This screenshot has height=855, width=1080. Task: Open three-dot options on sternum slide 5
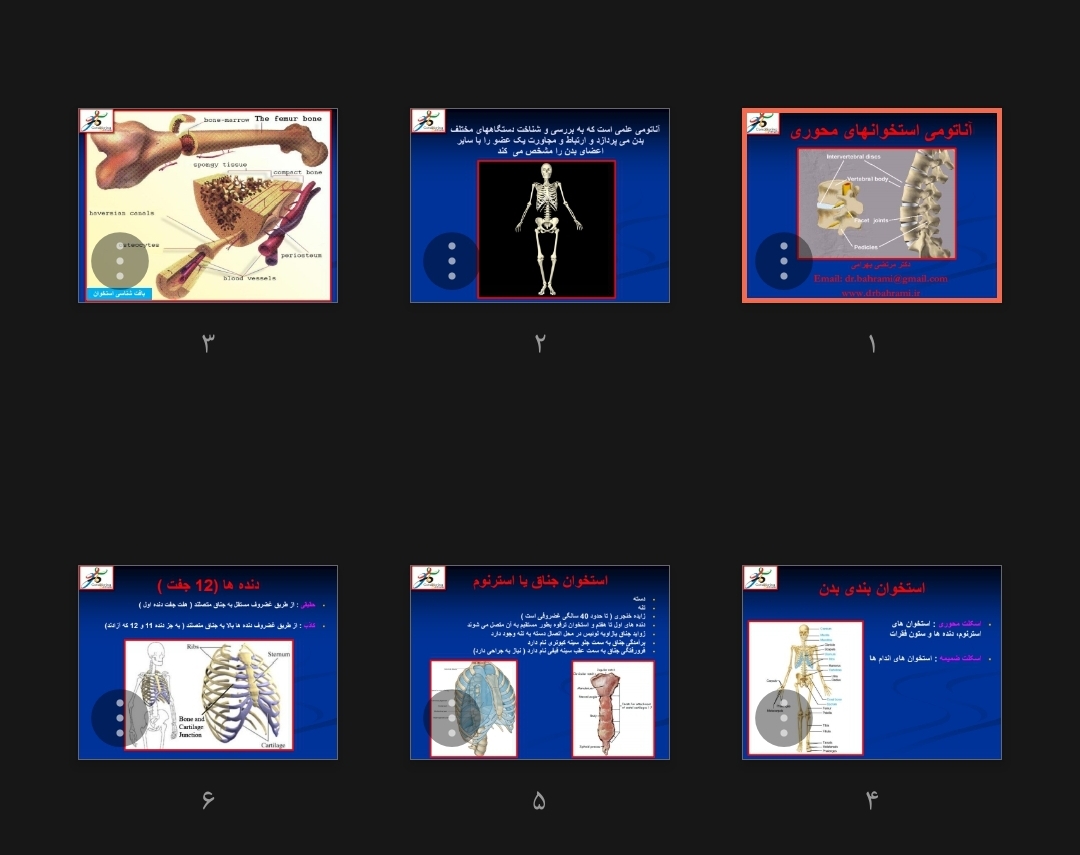(452, 718)
